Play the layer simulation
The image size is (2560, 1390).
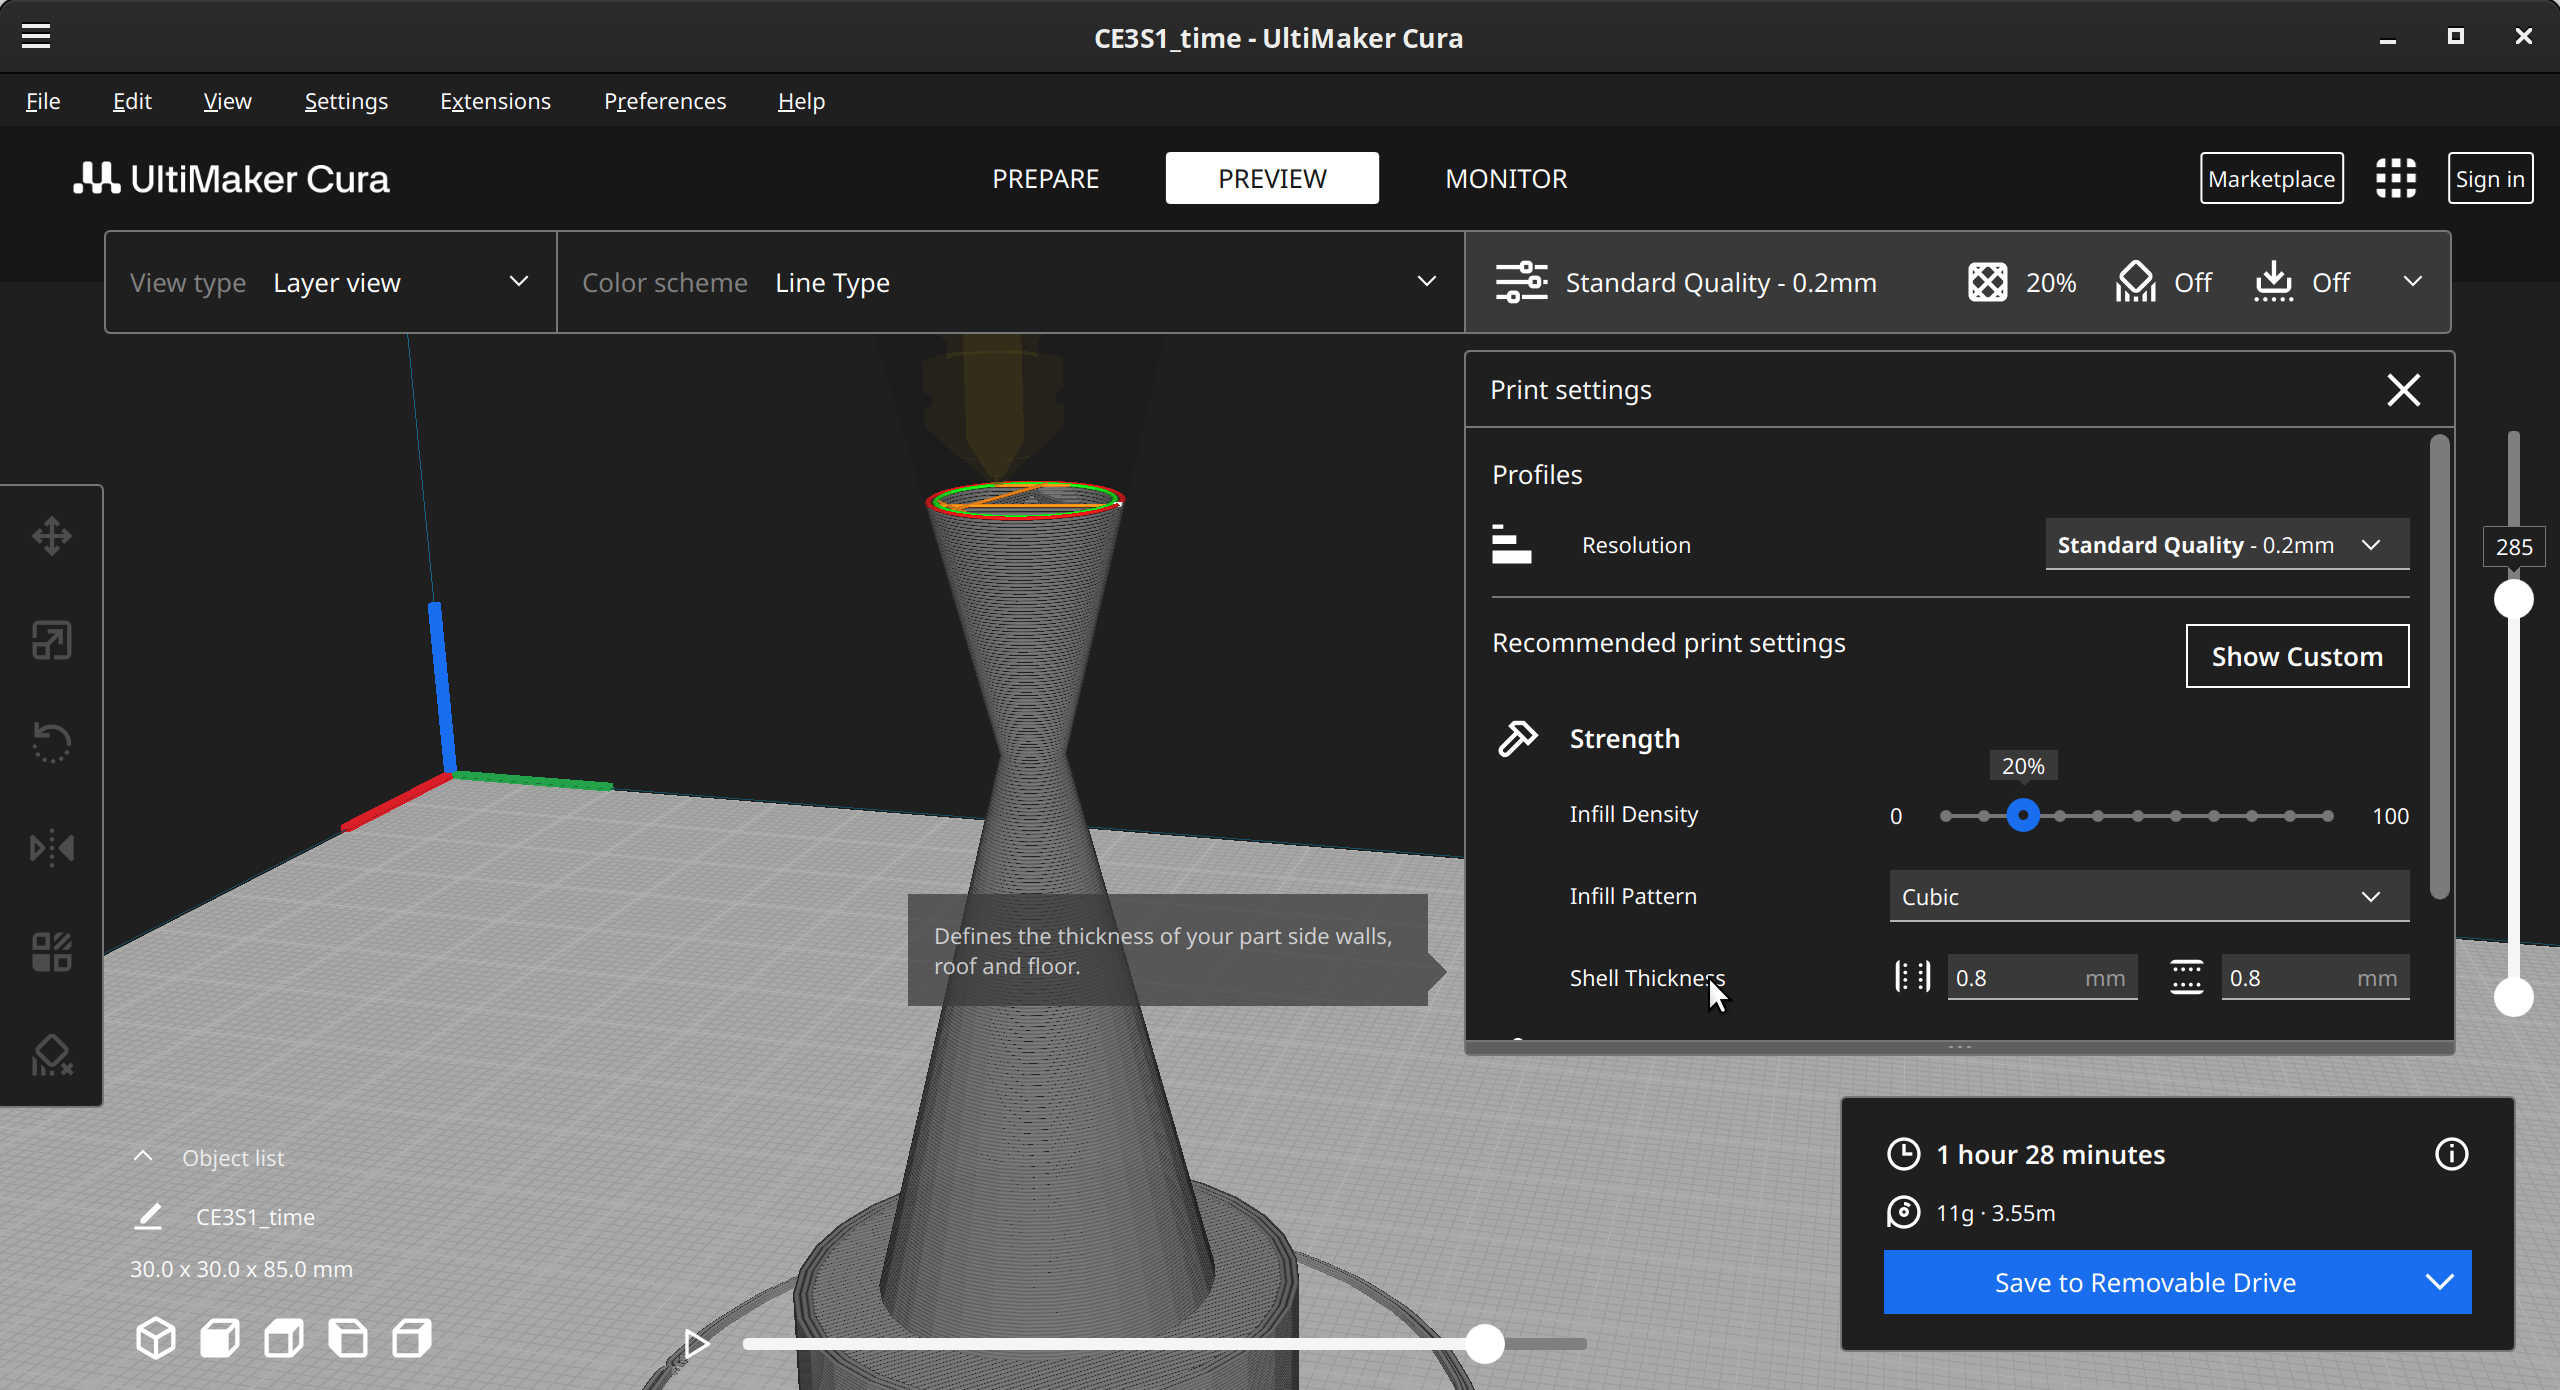(697, 1343)
